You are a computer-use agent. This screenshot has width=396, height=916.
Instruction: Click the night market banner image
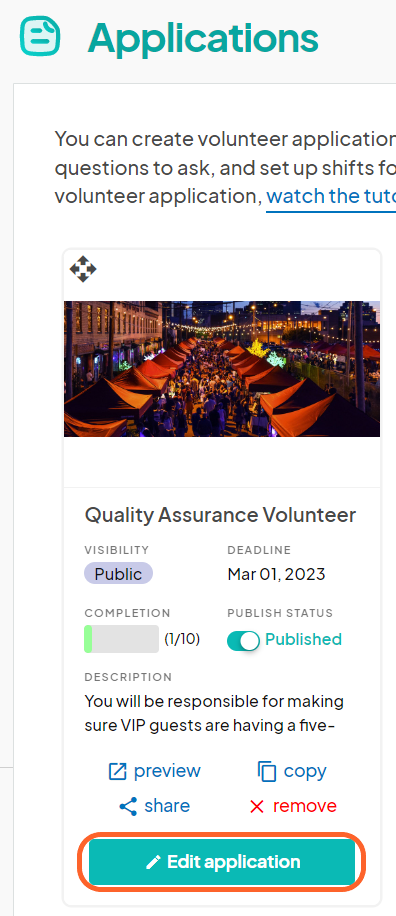click(x=222, y=369)
